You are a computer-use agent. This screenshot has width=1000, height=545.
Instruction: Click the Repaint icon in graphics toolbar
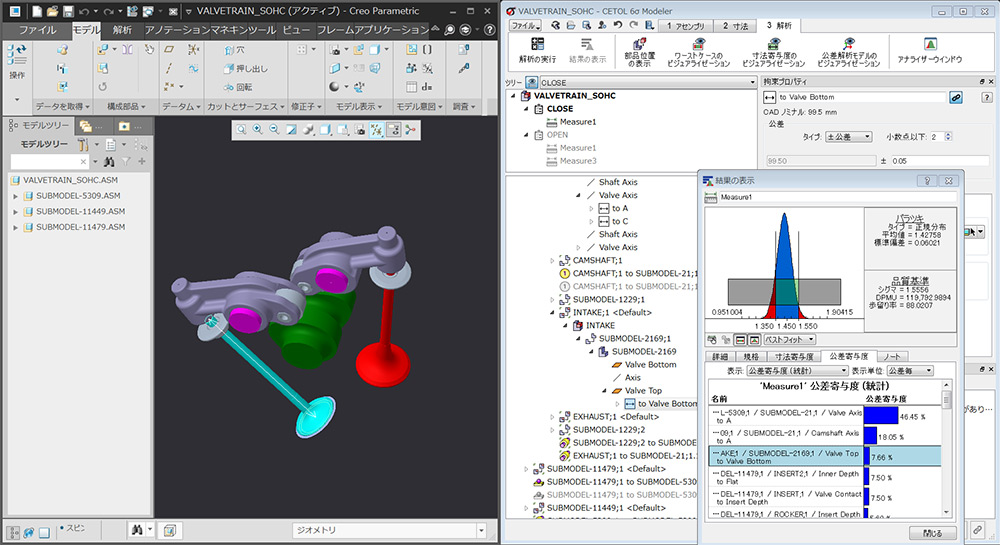coord(291,129)
